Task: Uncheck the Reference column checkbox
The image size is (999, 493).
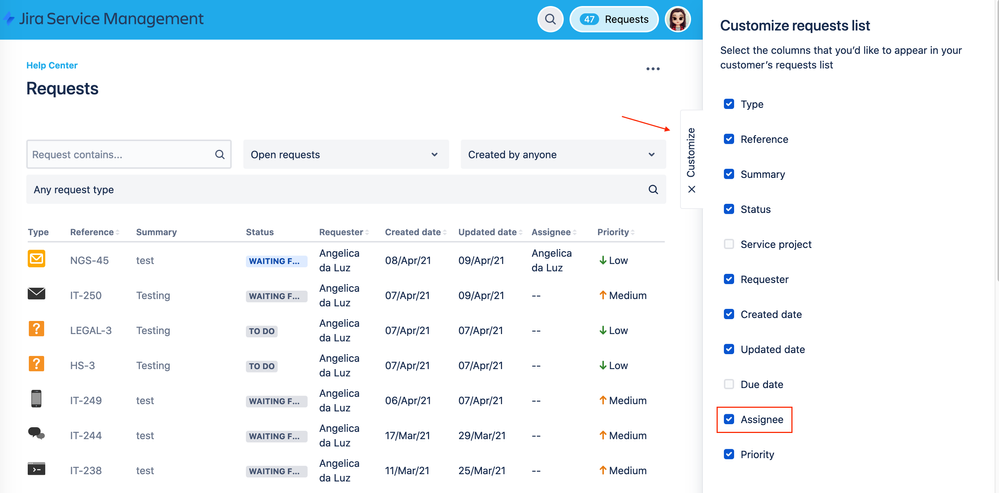Action: pyautogui.click(x=729, y=139)
